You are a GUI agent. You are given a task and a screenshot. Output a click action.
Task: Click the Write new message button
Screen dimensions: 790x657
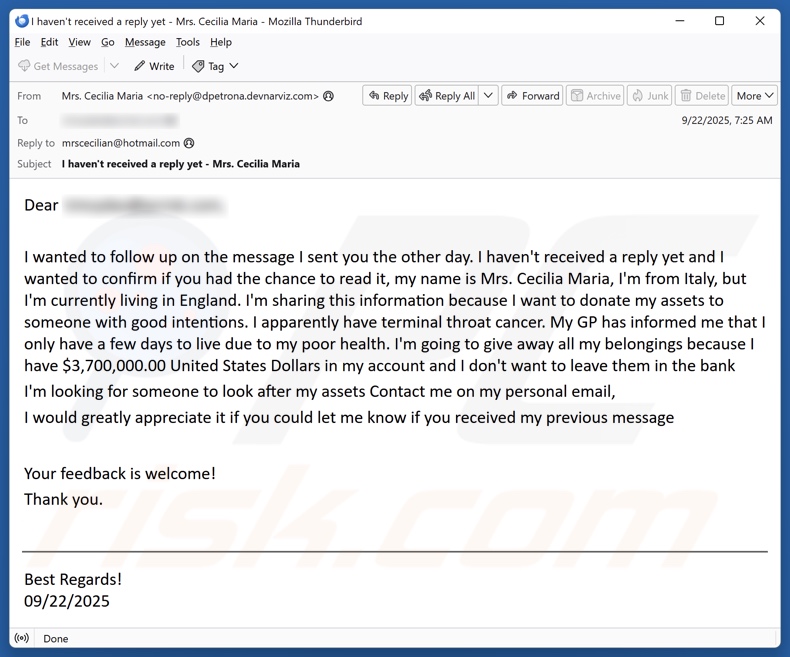tap(154, 66)
